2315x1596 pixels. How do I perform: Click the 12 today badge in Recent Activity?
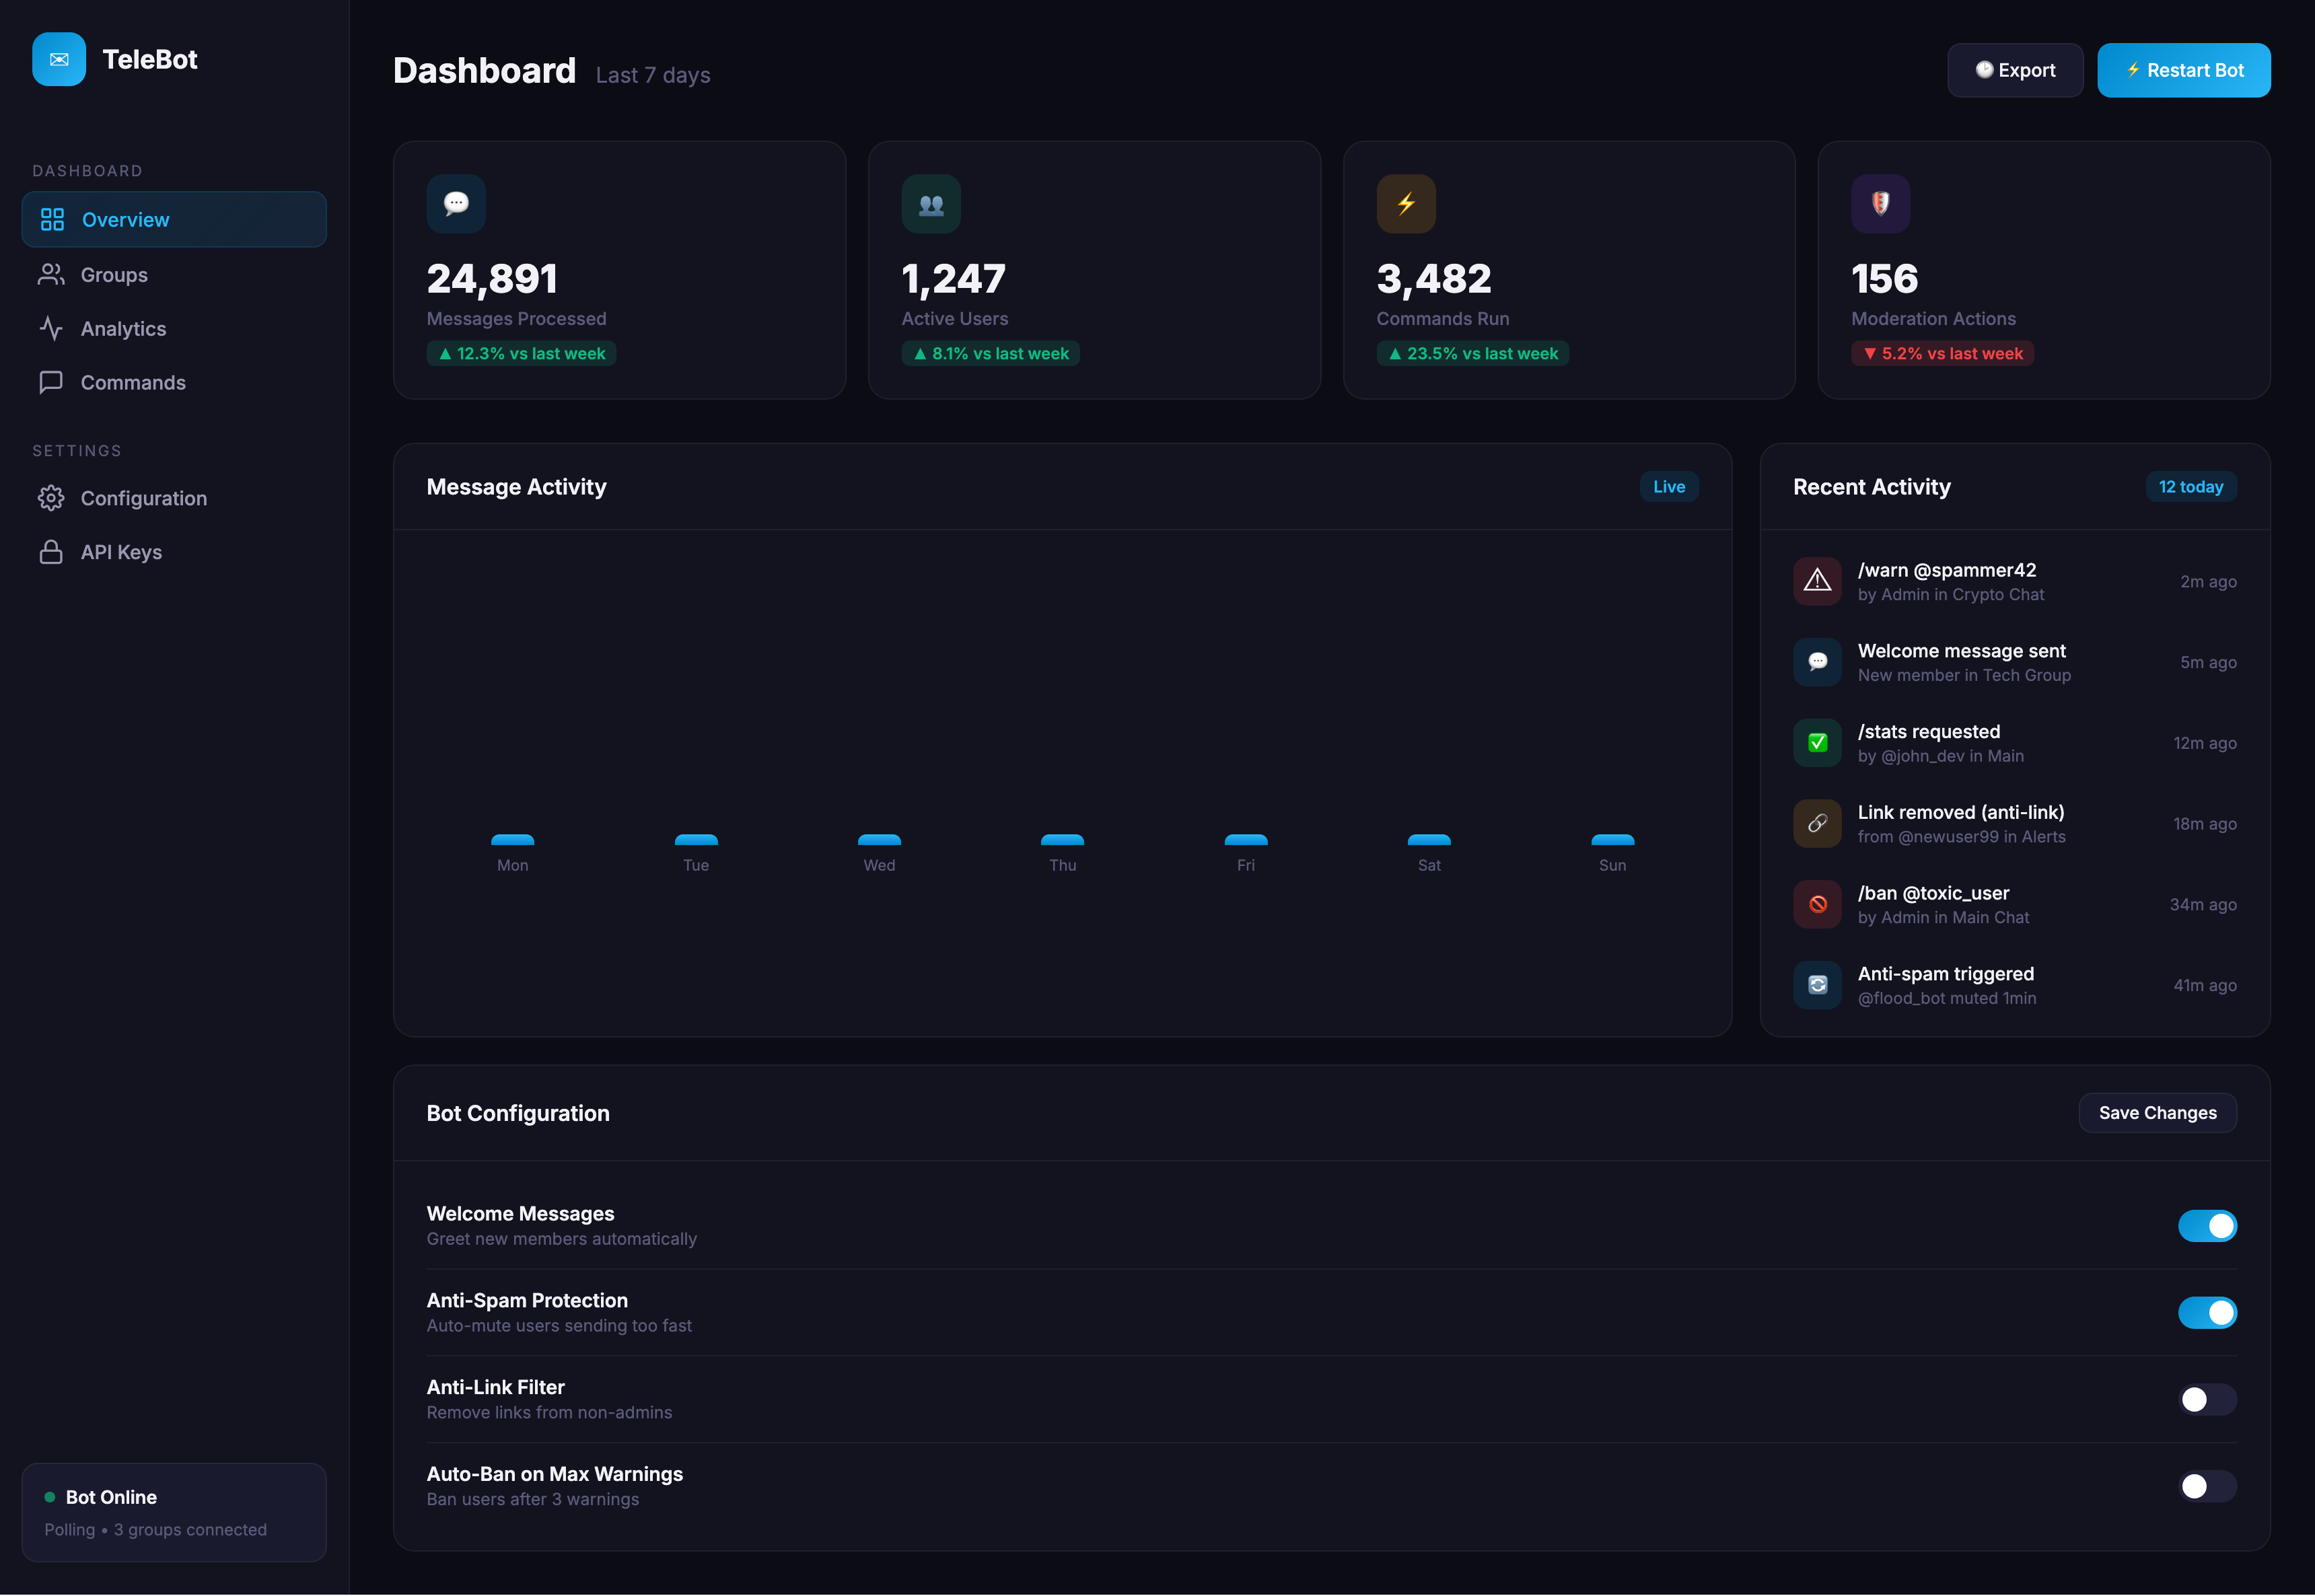(x=2191, y=487)
